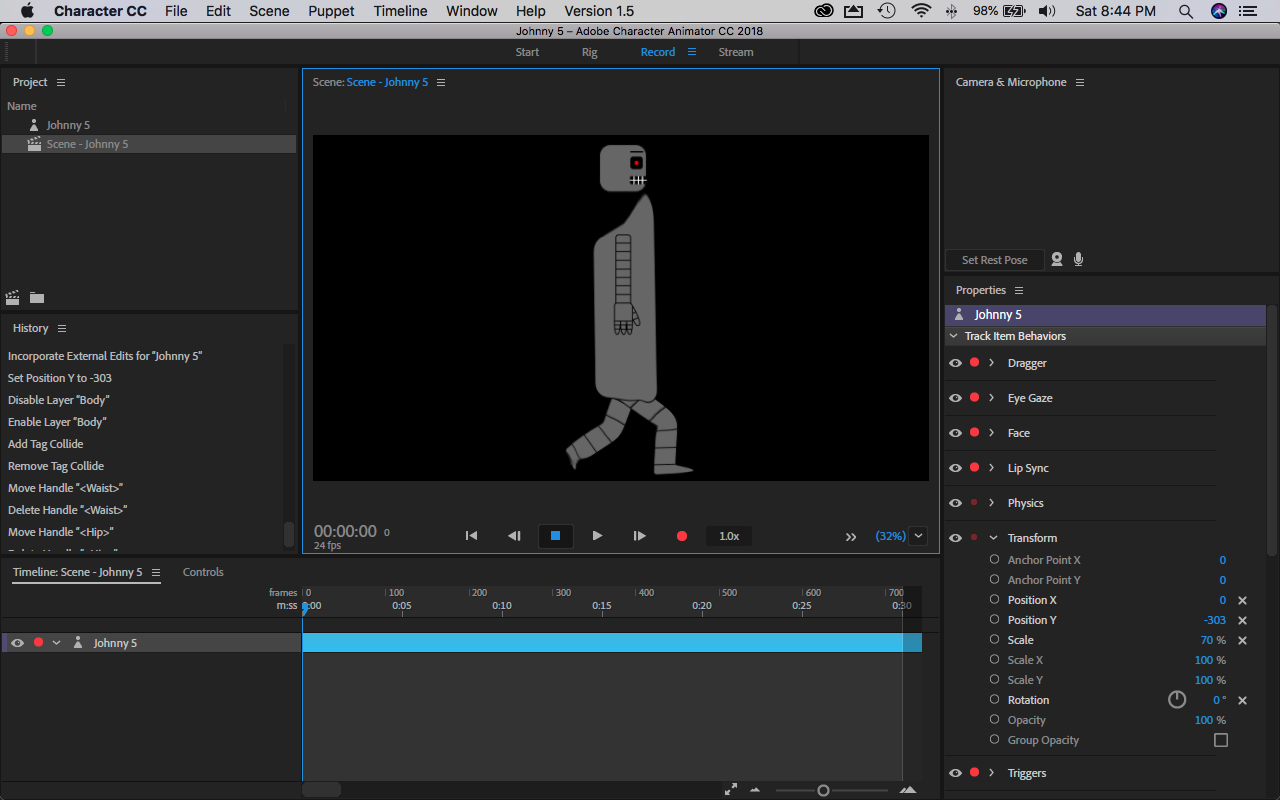Expand the Dragger behavior
This screenshot has height=800, width=1280.
click(992, 363)
